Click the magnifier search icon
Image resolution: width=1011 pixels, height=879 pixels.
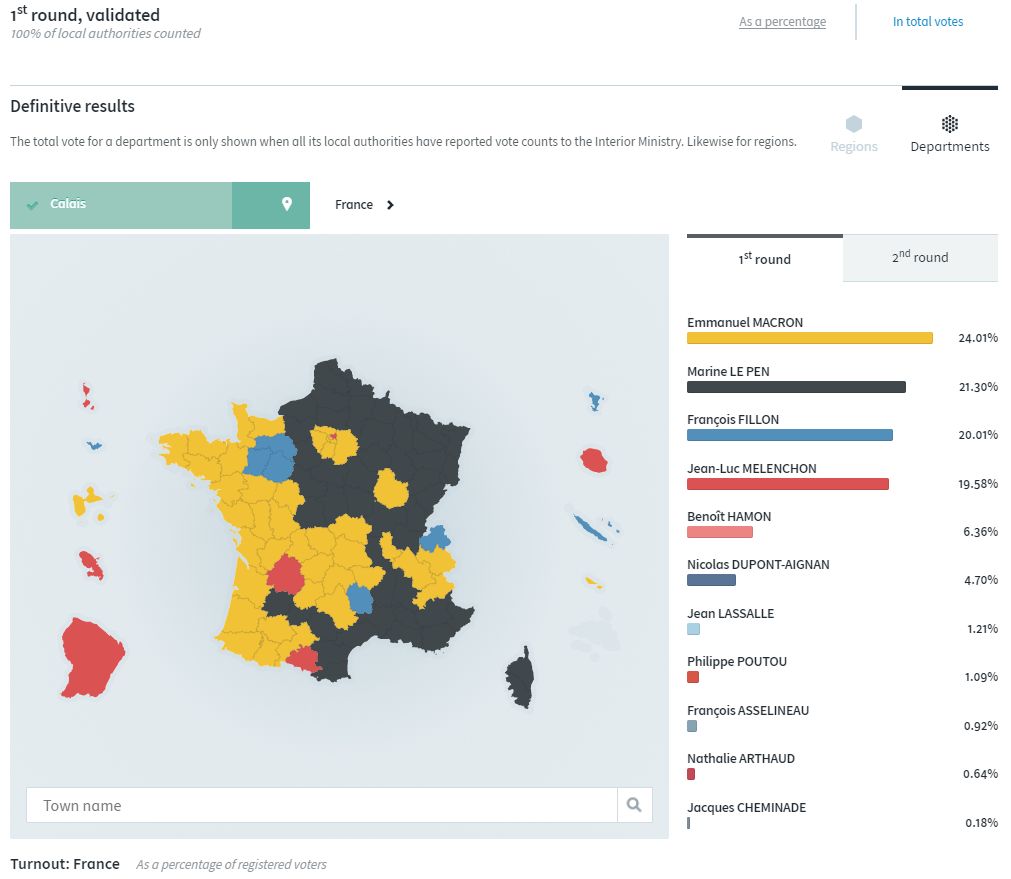[634, 805]
